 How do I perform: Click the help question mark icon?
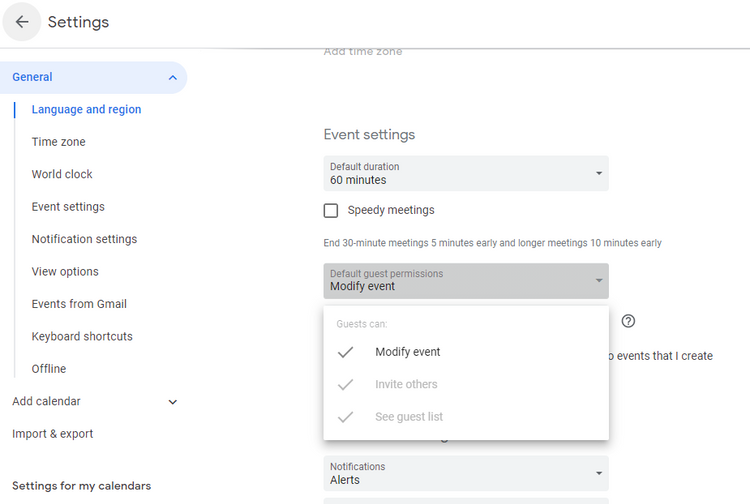pos(628,321)
